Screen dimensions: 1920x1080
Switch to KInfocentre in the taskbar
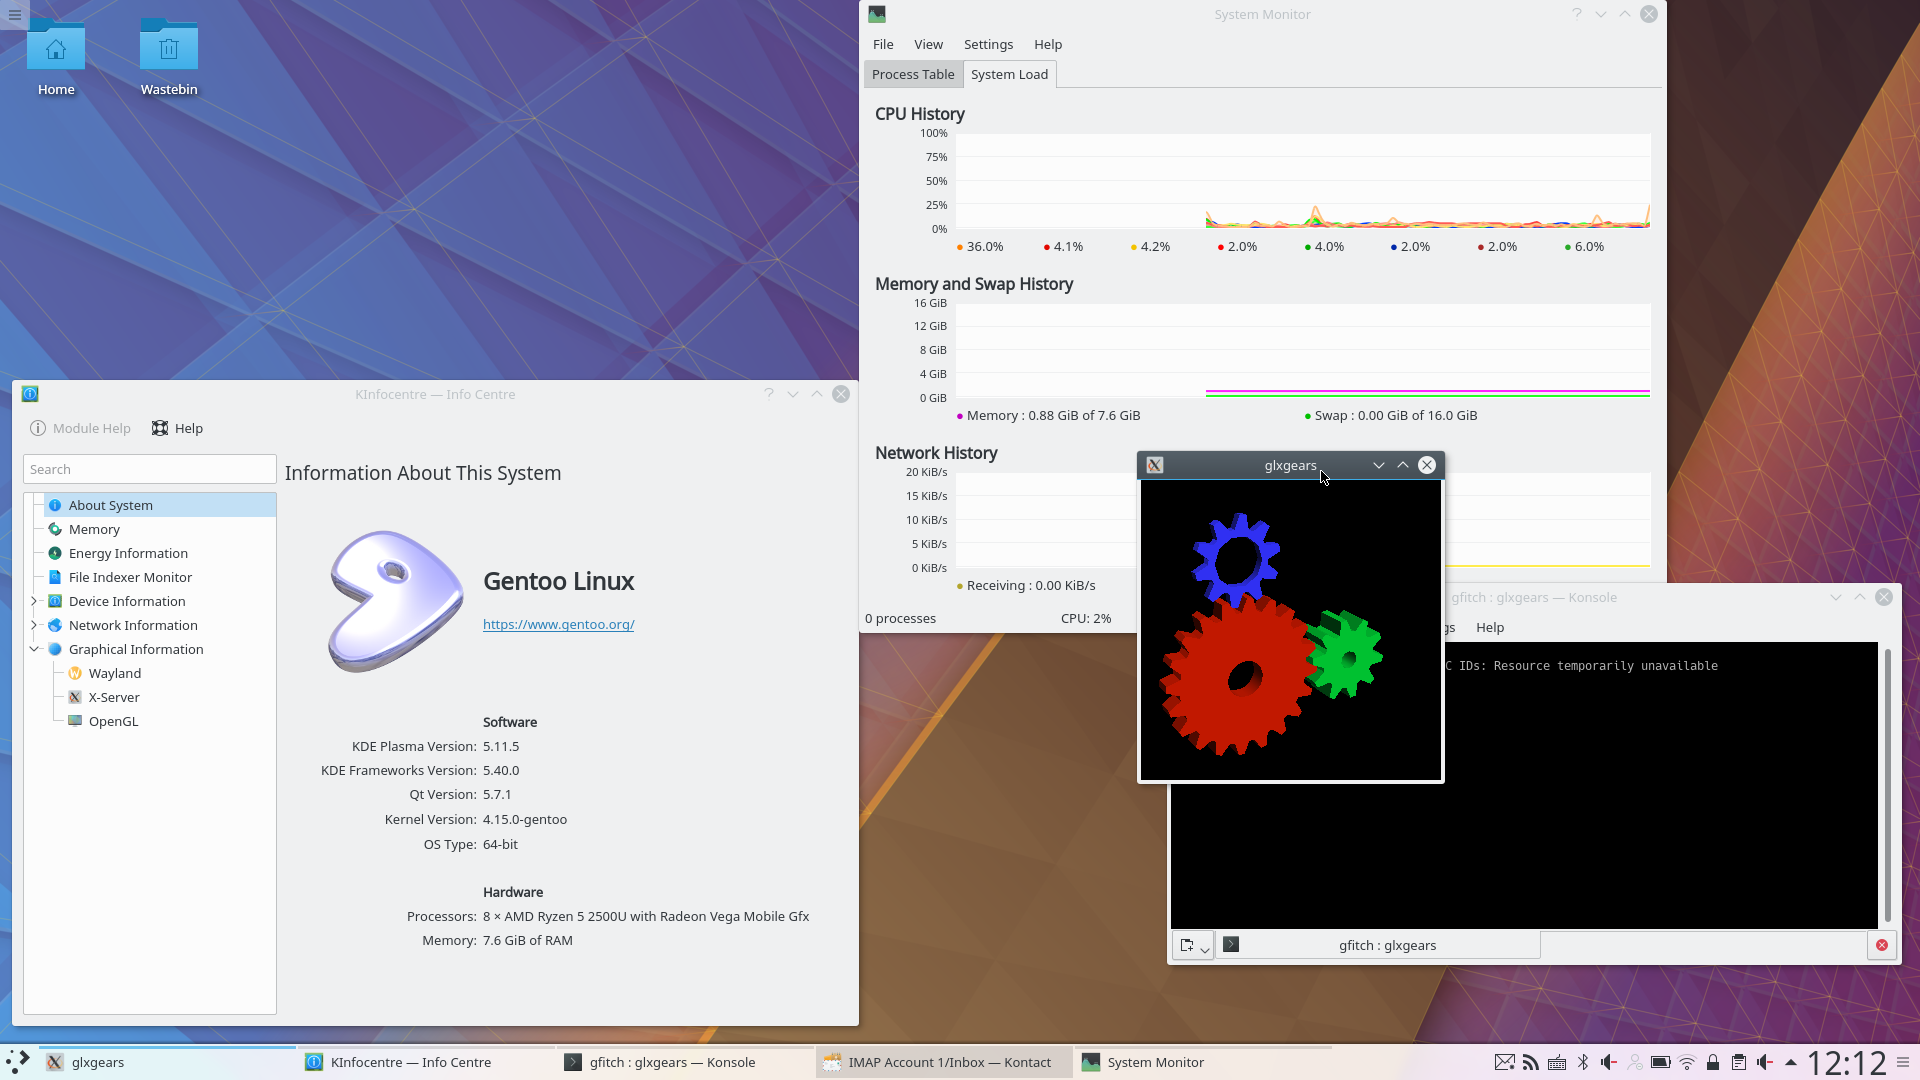[426, 1062]
